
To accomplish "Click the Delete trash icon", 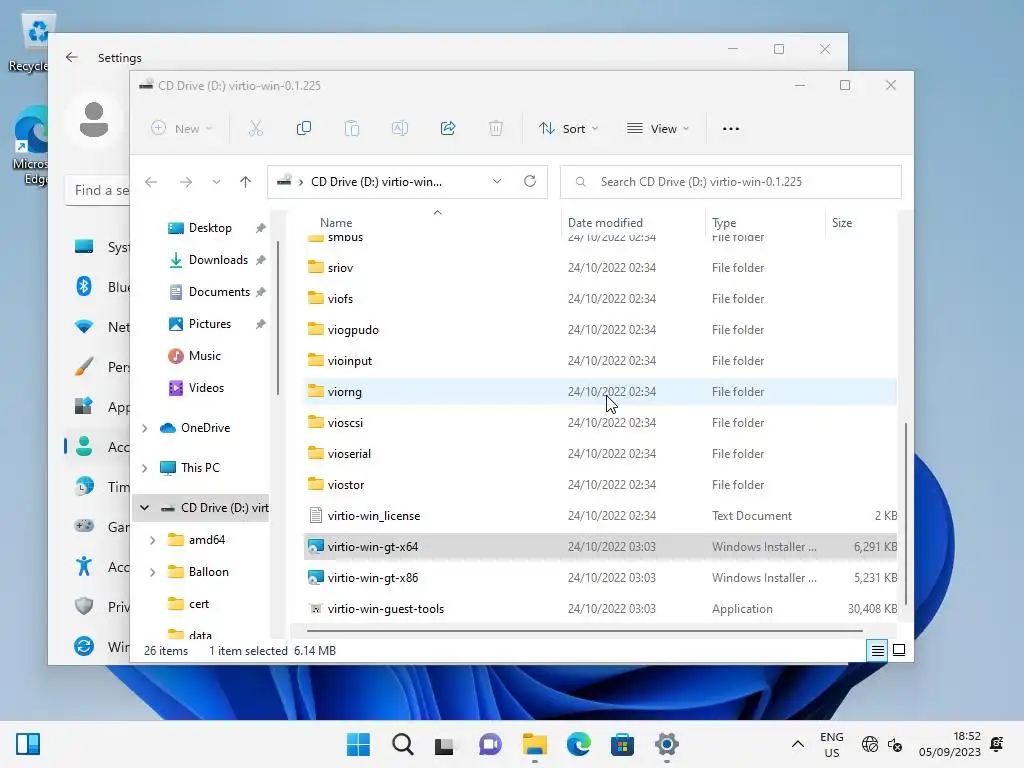I will coord(496,129).
